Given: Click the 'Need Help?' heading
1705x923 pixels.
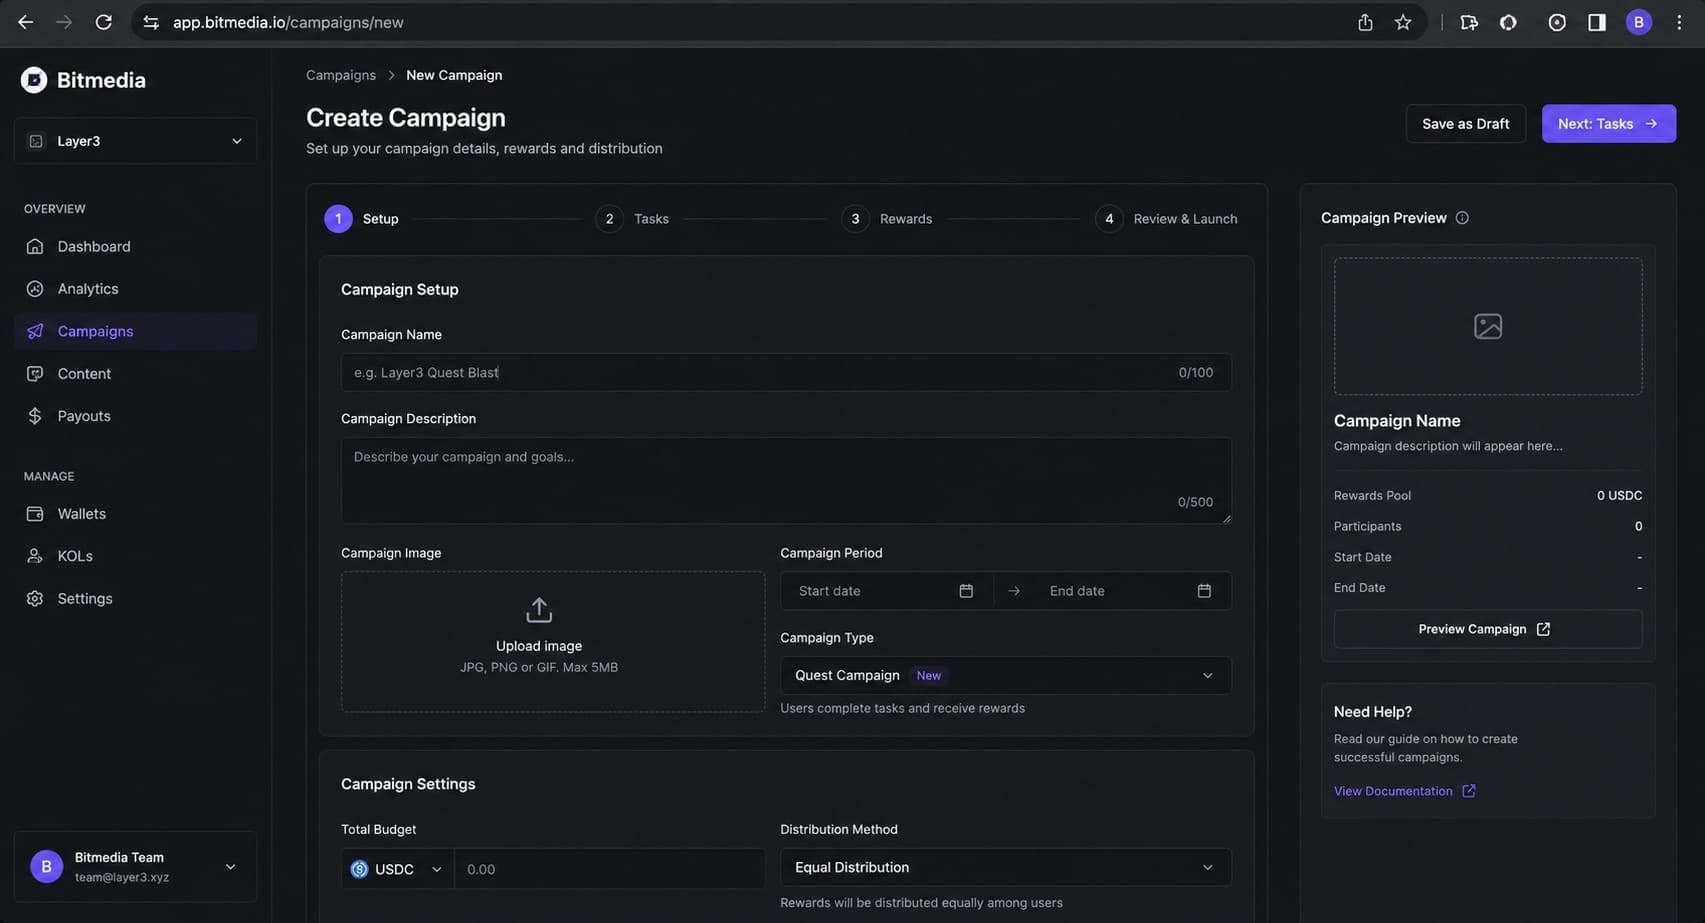Looking at the screenshot, I should (x=1373, y=711).
